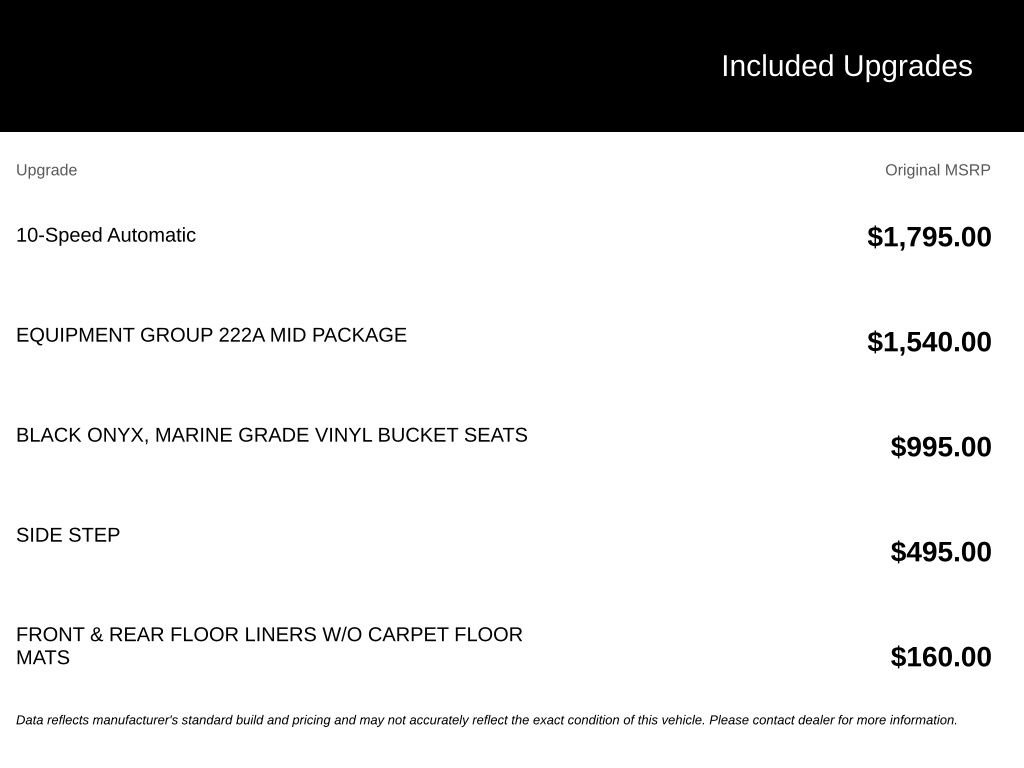Click the $160.00 price value
1024x768 pixels.
click(x=940, y=657)
